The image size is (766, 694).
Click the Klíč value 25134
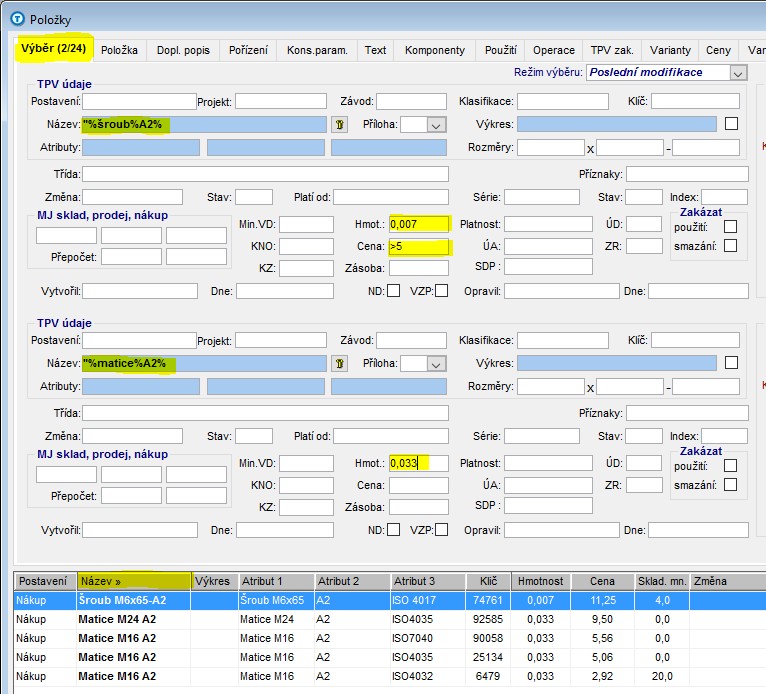[x=488, y=657]
